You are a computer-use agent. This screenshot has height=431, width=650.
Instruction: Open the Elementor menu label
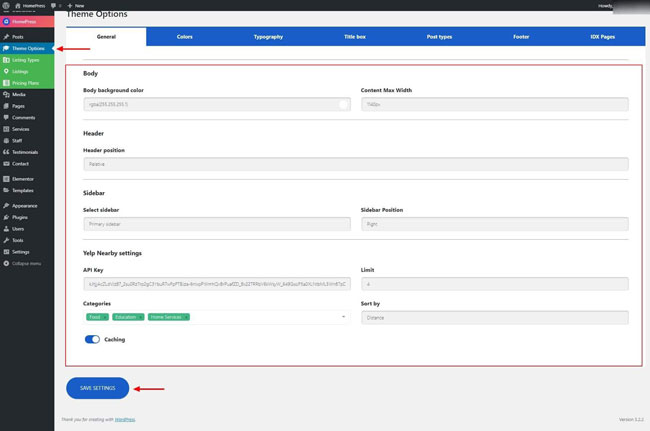pyautogui.click(x=23, y=179)
